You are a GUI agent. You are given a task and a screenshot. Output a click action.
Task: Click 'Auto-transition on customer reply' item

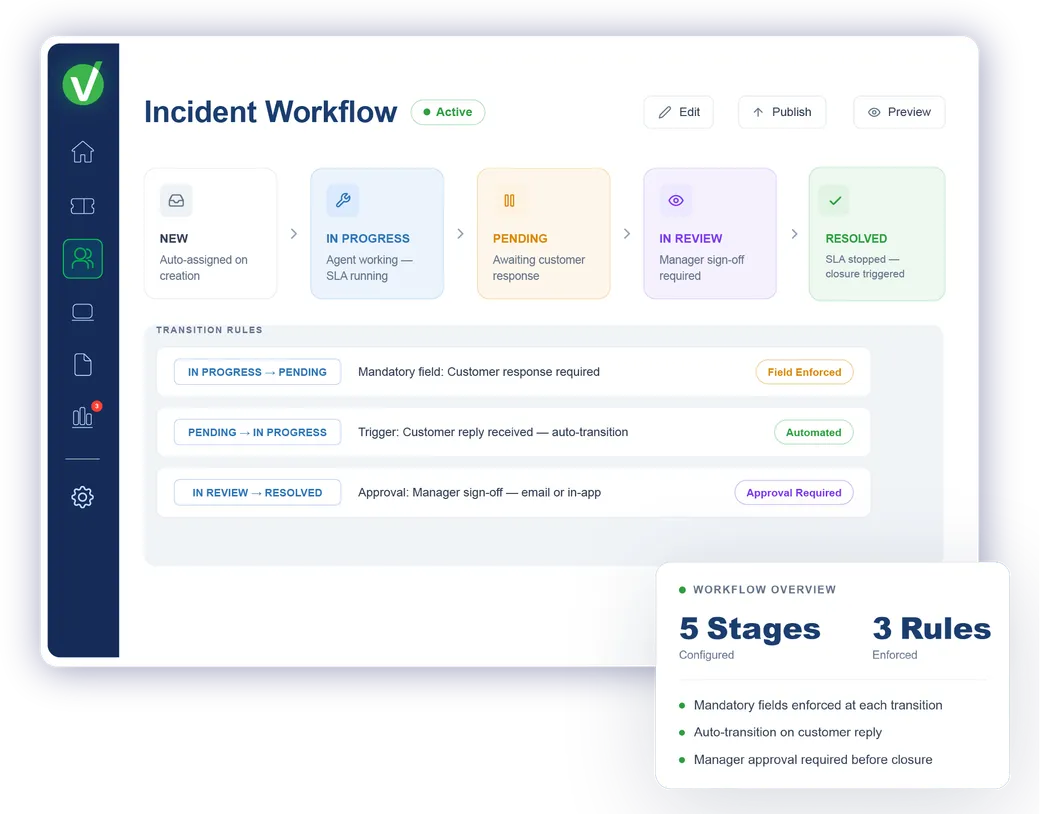pyautogui.click(x=788, y=732)
